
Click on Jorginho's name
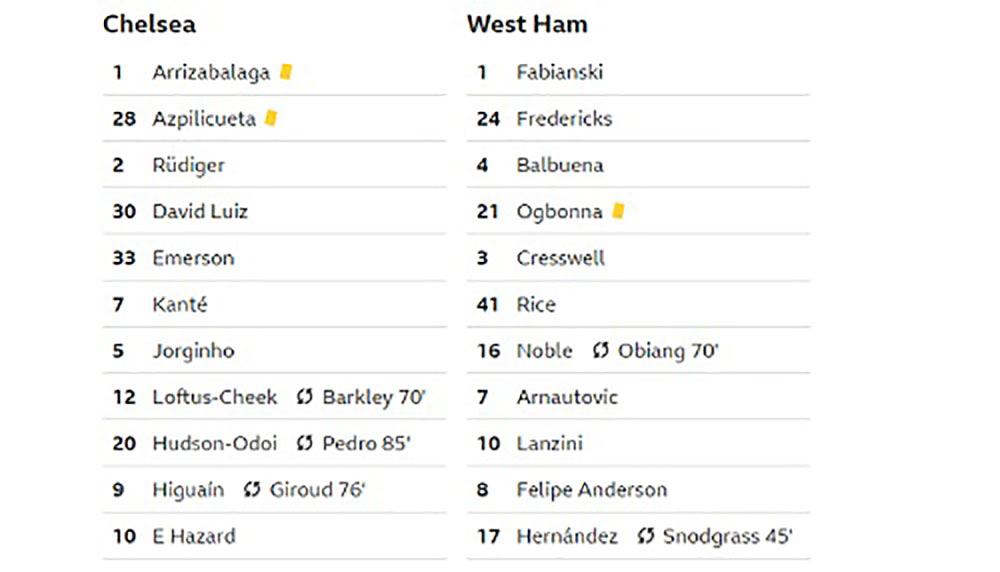coord(193,351)
